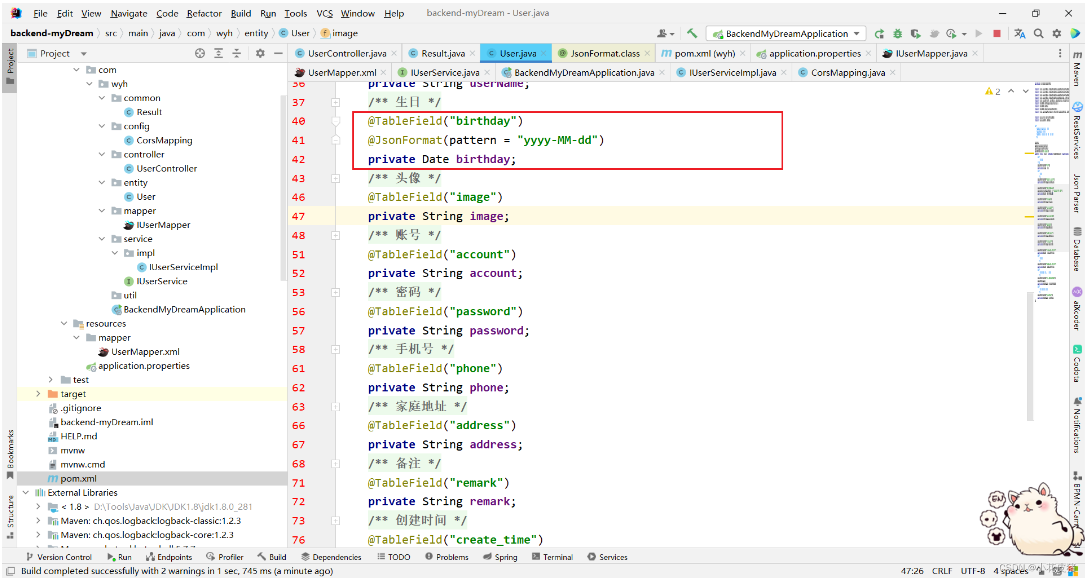Viewport: 1085px width, 585px height.
Task: Hide the Project panel with the minus icon
Action: click(278, 53)
